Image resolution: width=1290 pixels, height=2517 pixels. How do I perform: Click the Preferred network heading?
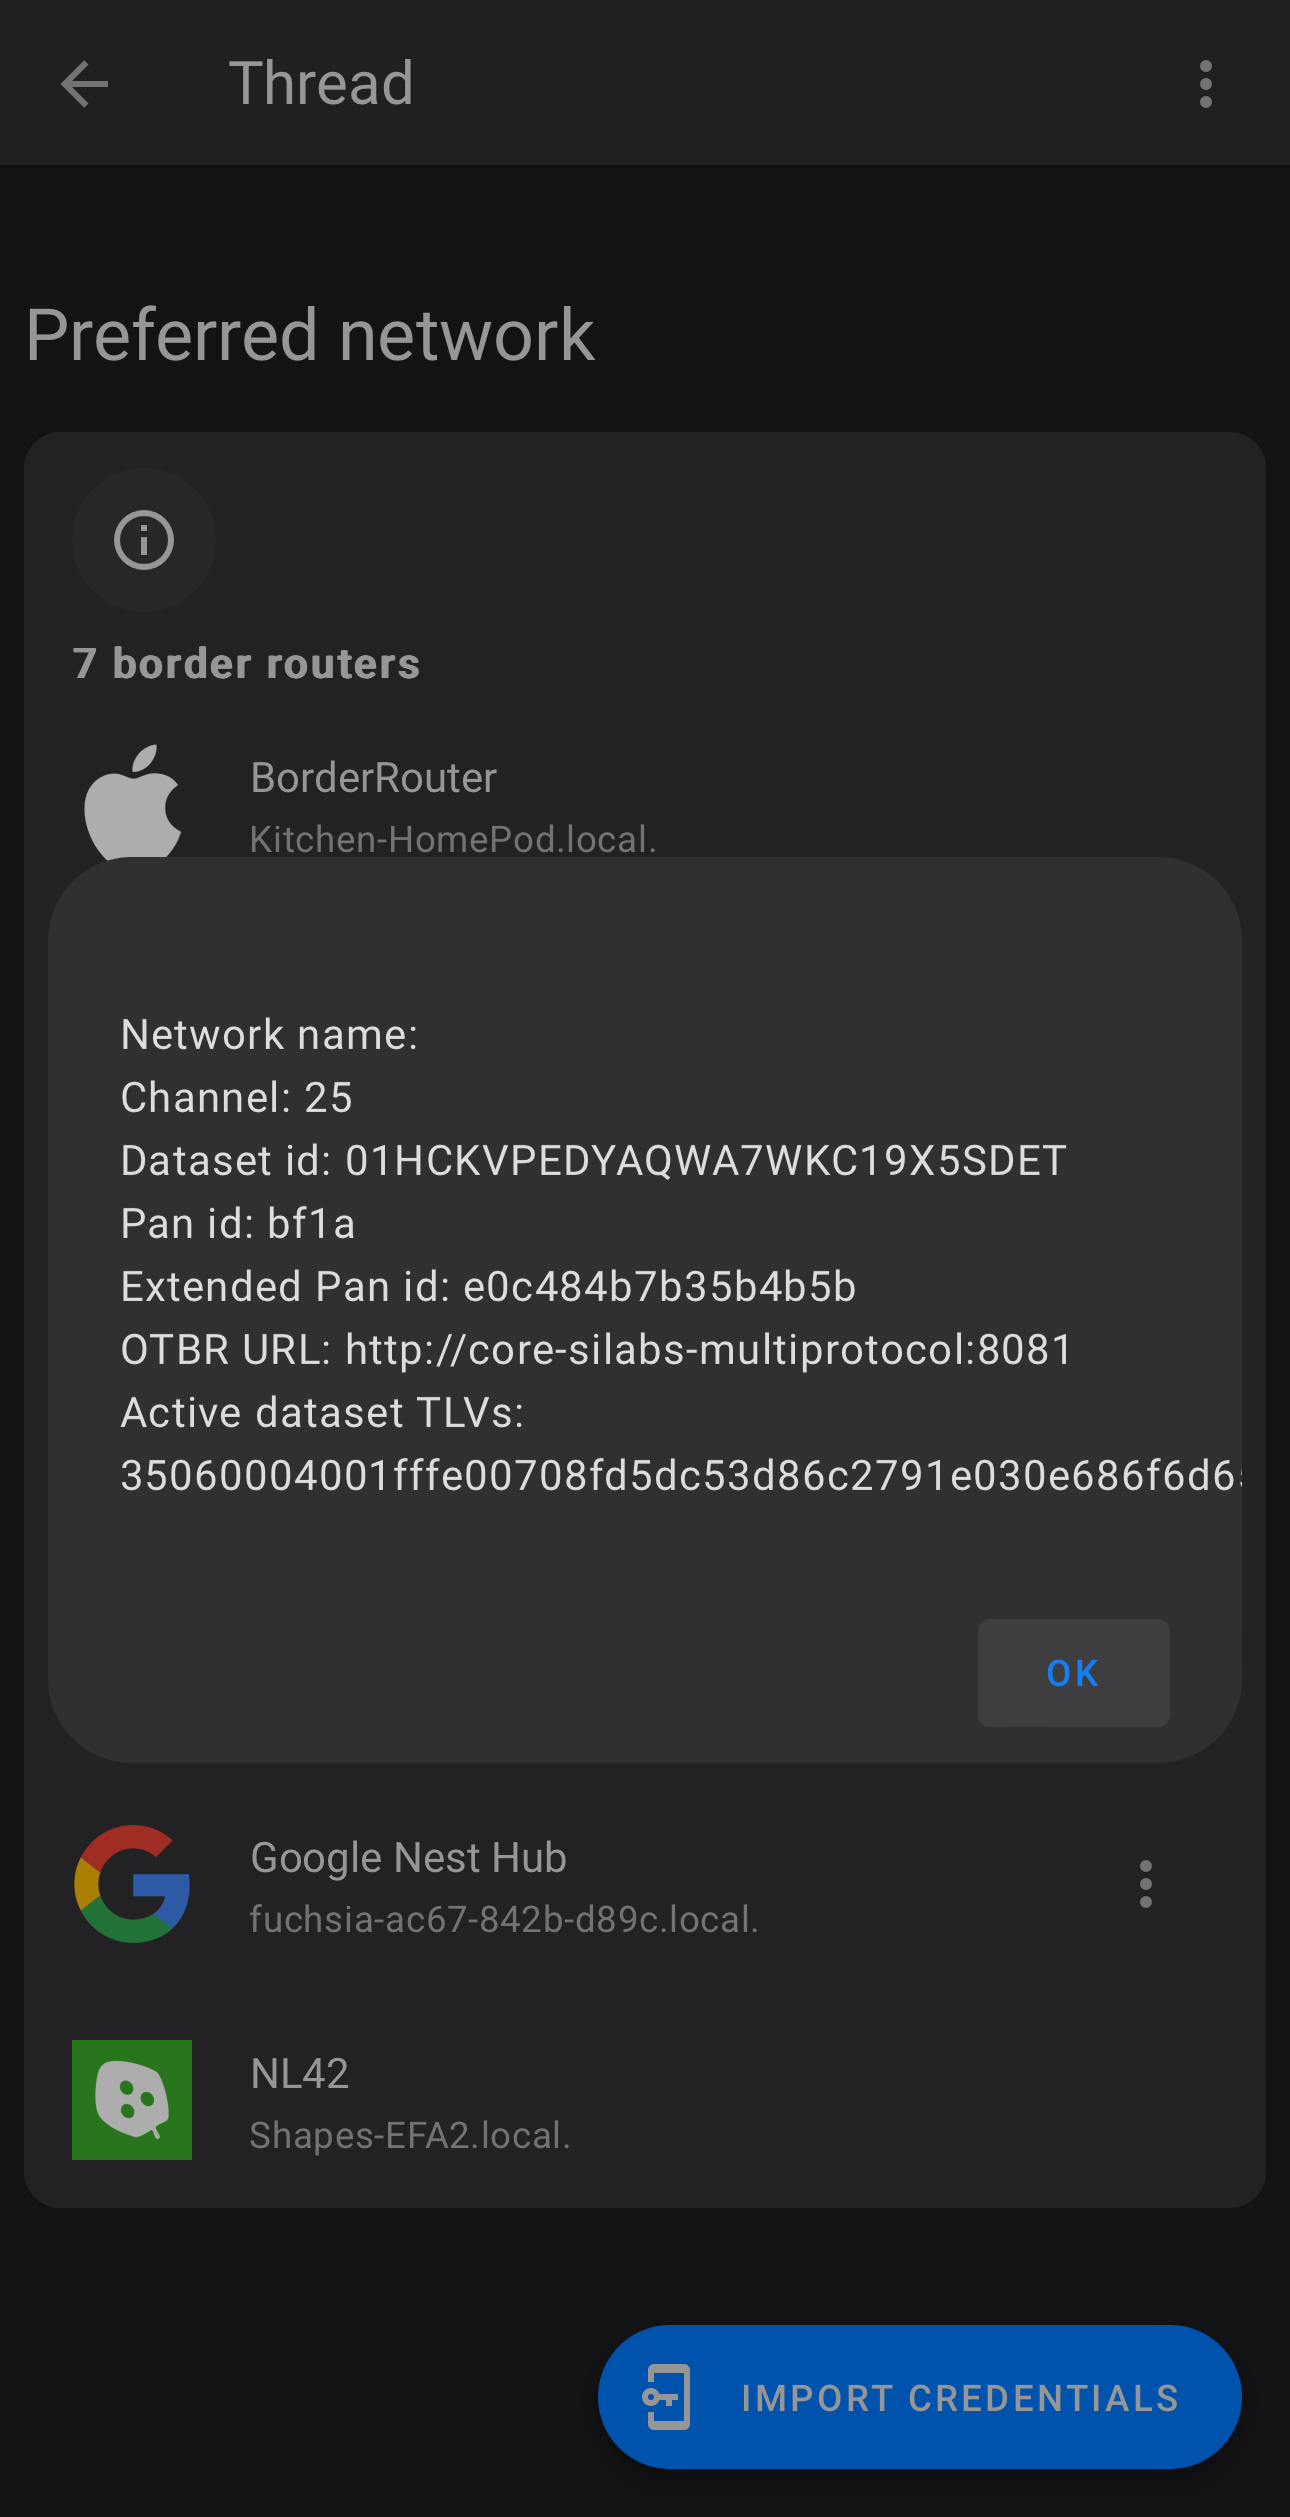310,335
